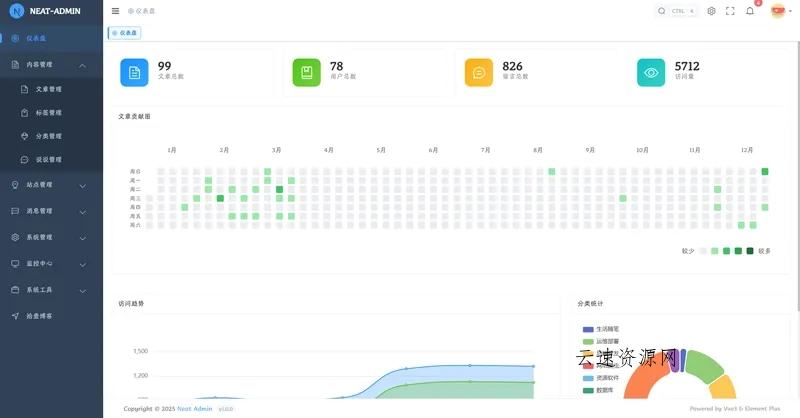Collapse the sidebar with the hamburger icon
Image resolution: width=800 pixels, height=418 pixels.
click(115, 11)
